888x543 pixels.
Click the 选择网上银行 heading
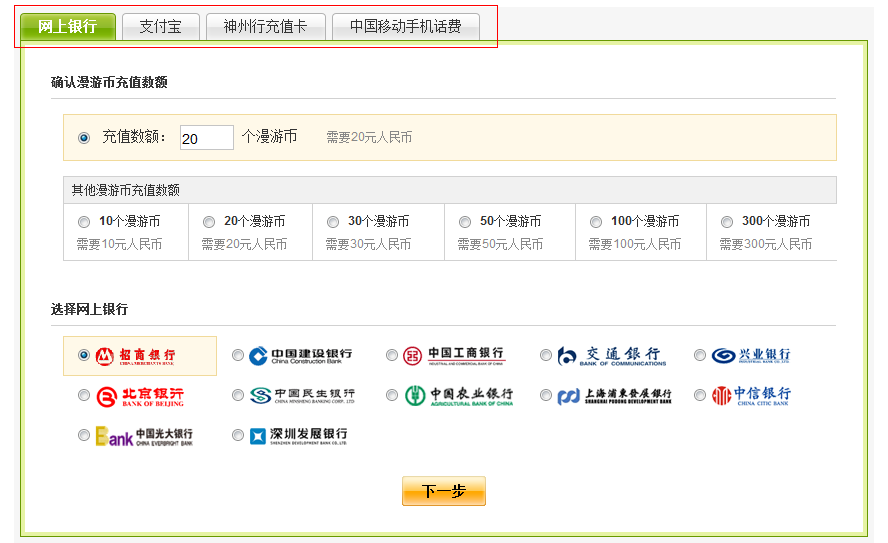pyautogui.click(x=89, y=309)
